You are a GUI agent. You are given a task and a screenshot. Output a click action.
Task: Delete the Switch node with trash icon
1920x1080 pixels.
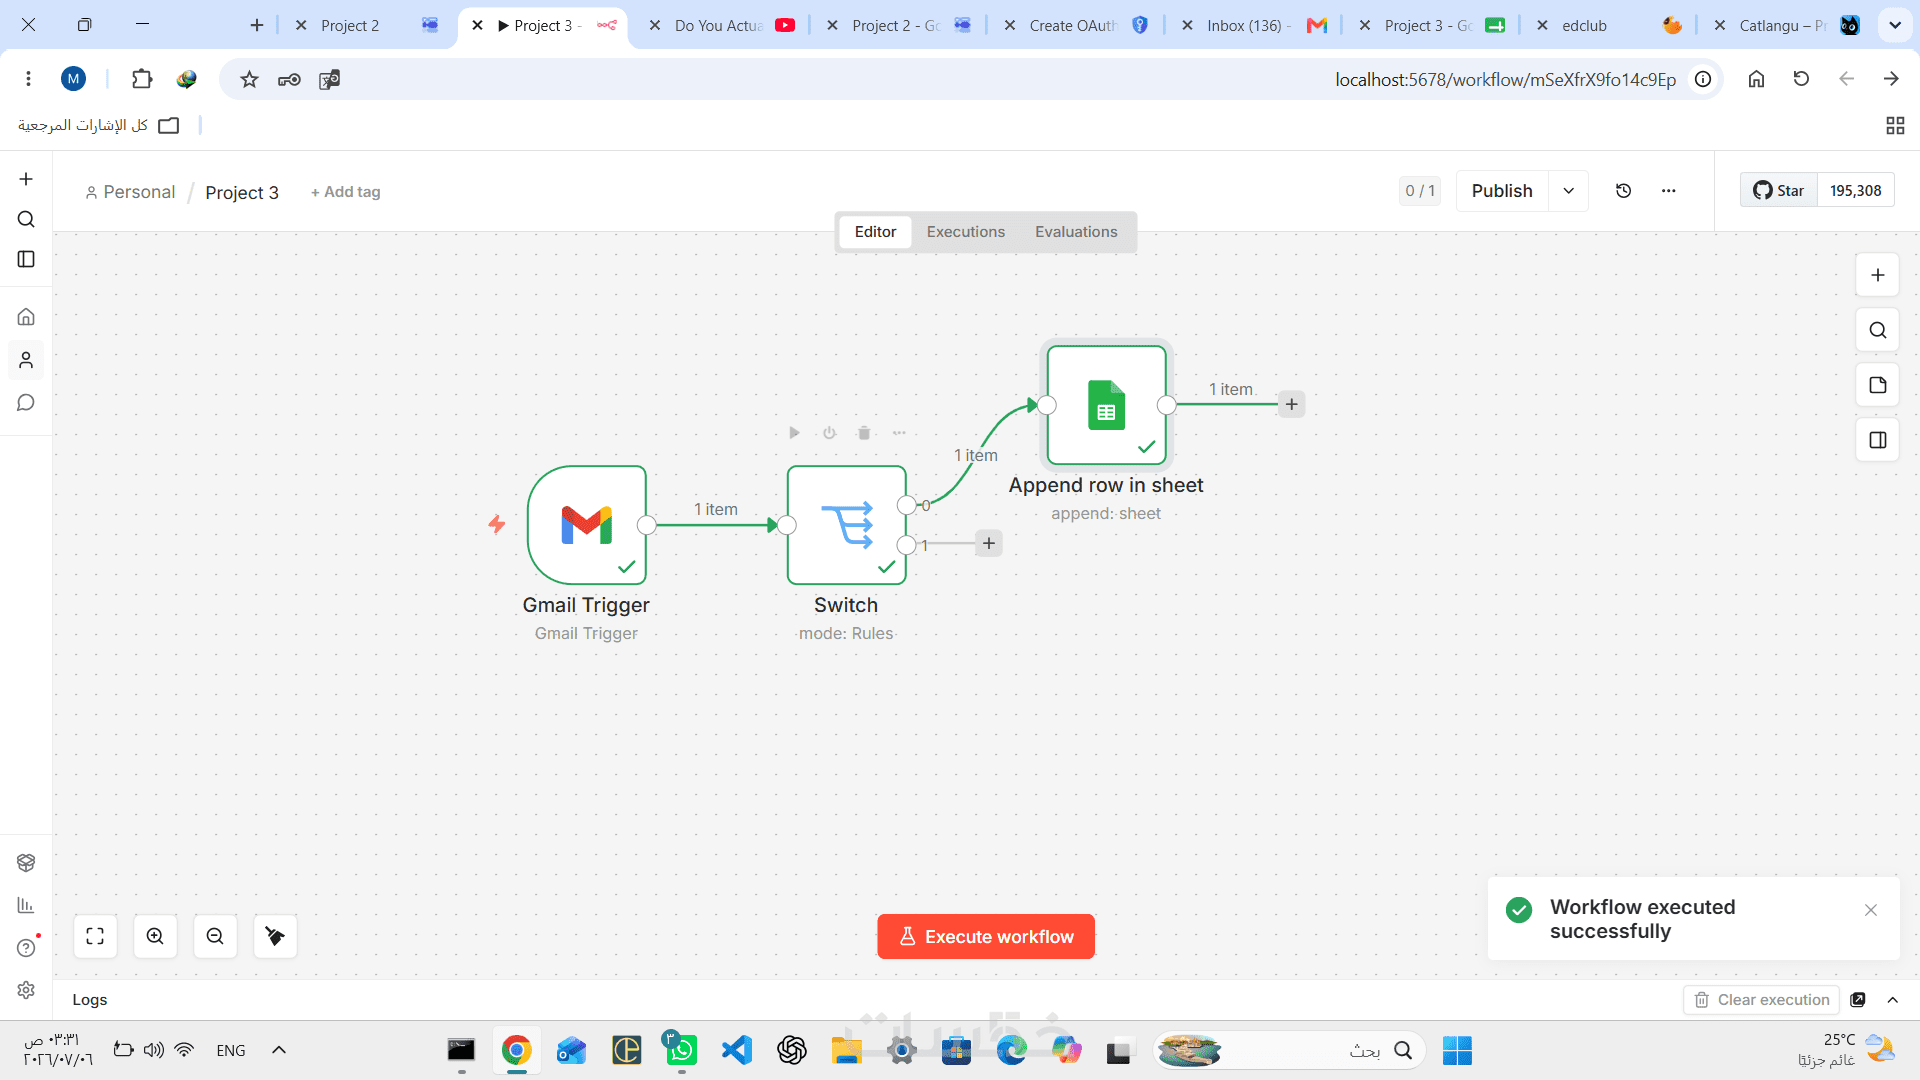[864, 433]
